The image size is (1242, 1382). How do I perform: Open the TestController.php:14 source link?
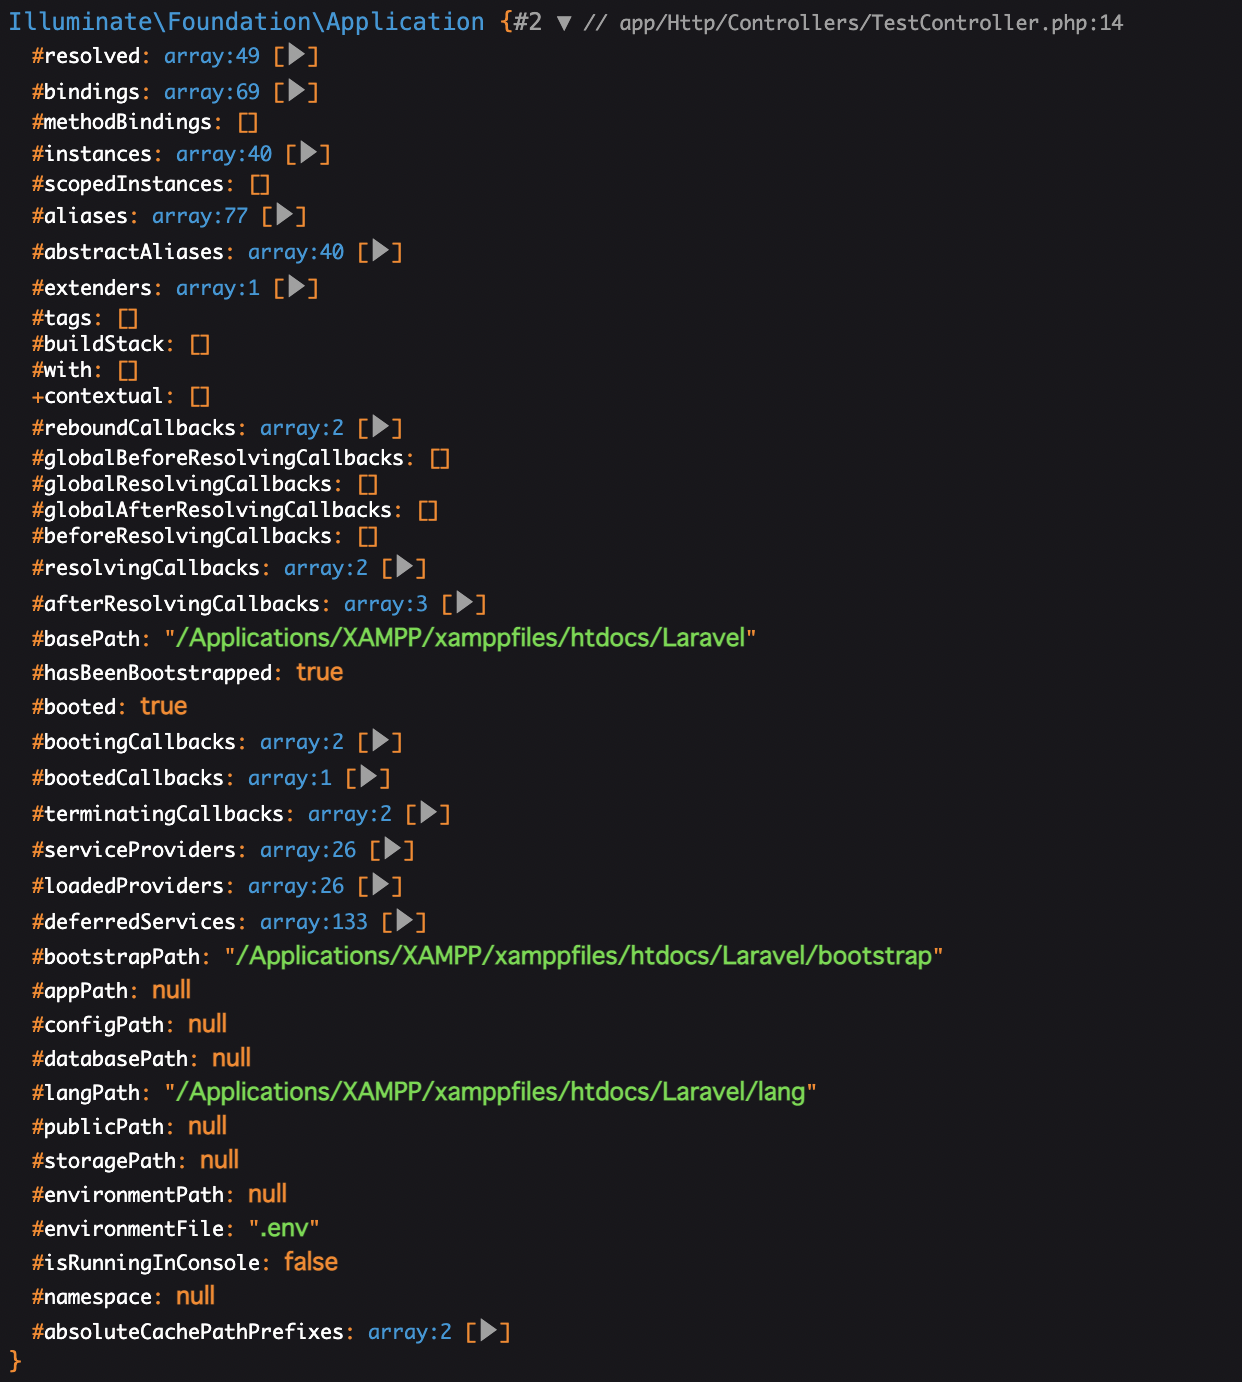(x=871, y=22)
